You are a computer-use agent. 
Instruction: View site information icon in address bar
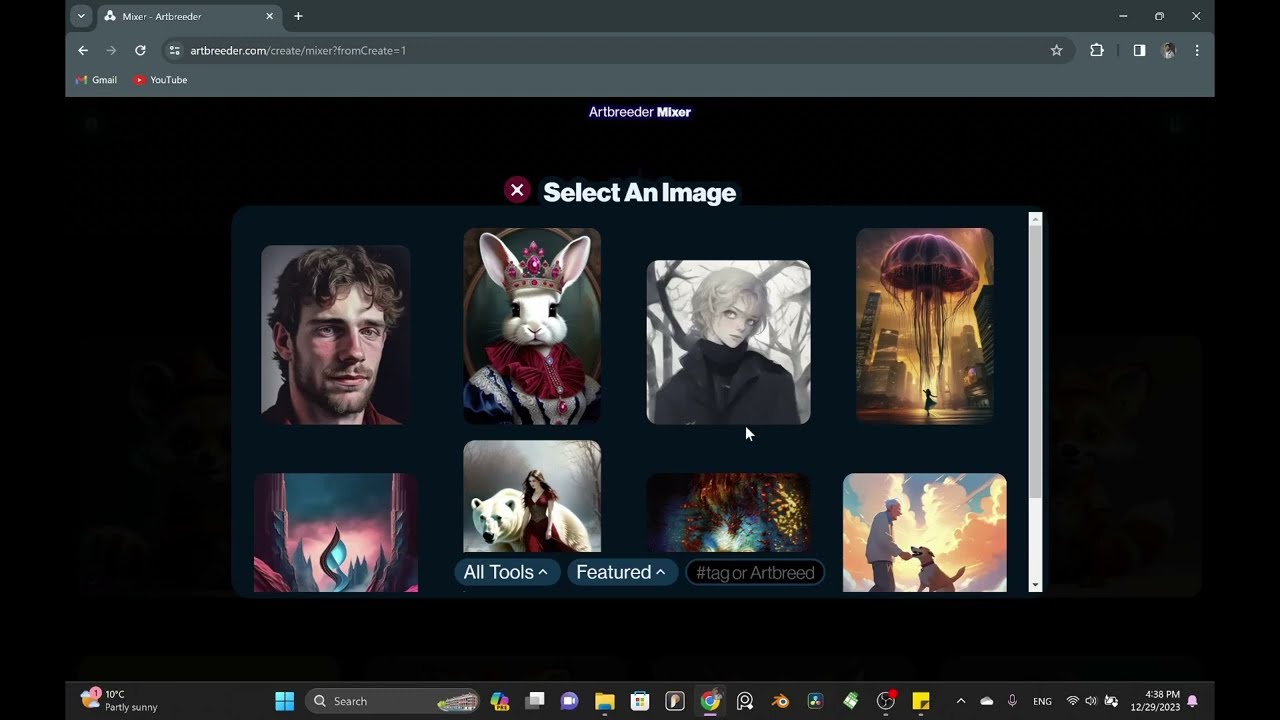[175, 50]
